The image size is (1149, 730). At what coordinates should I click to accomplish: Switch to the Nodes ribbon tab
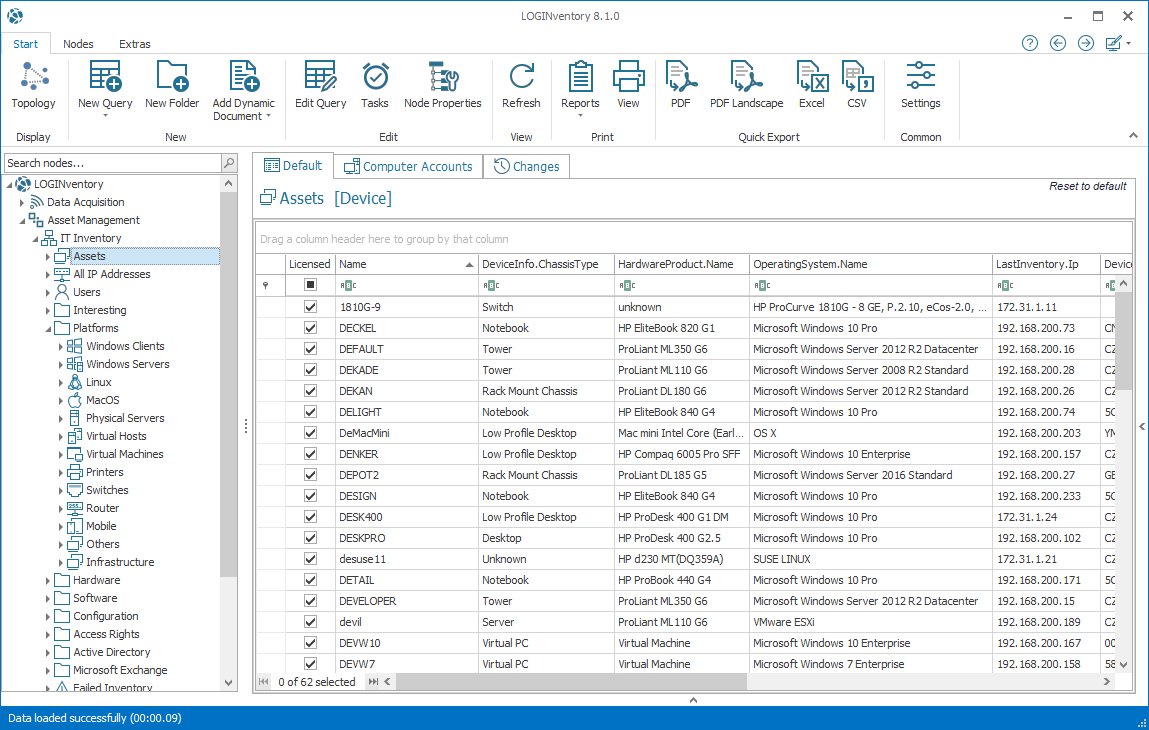click(78, 44)
